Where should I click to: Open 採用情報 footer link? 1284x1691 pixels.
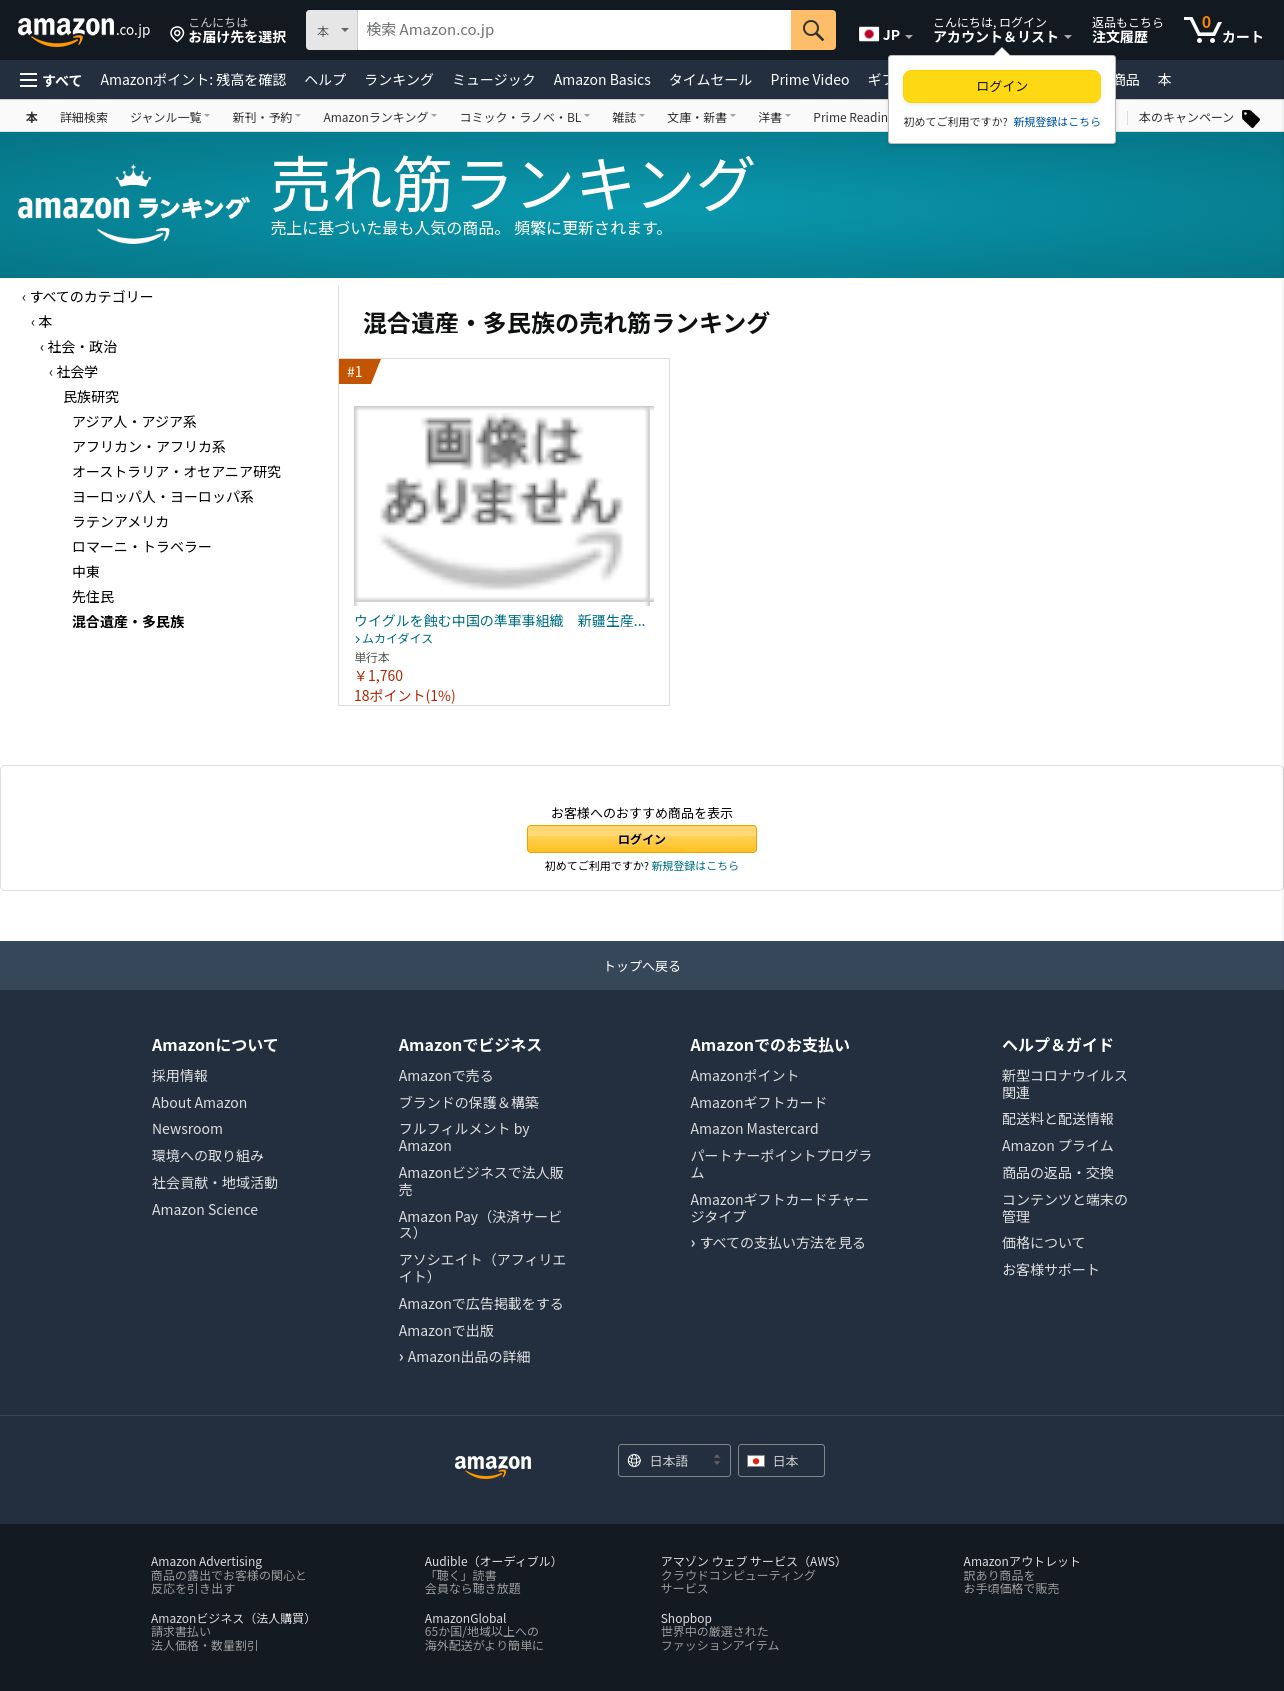click(180, 1076)
